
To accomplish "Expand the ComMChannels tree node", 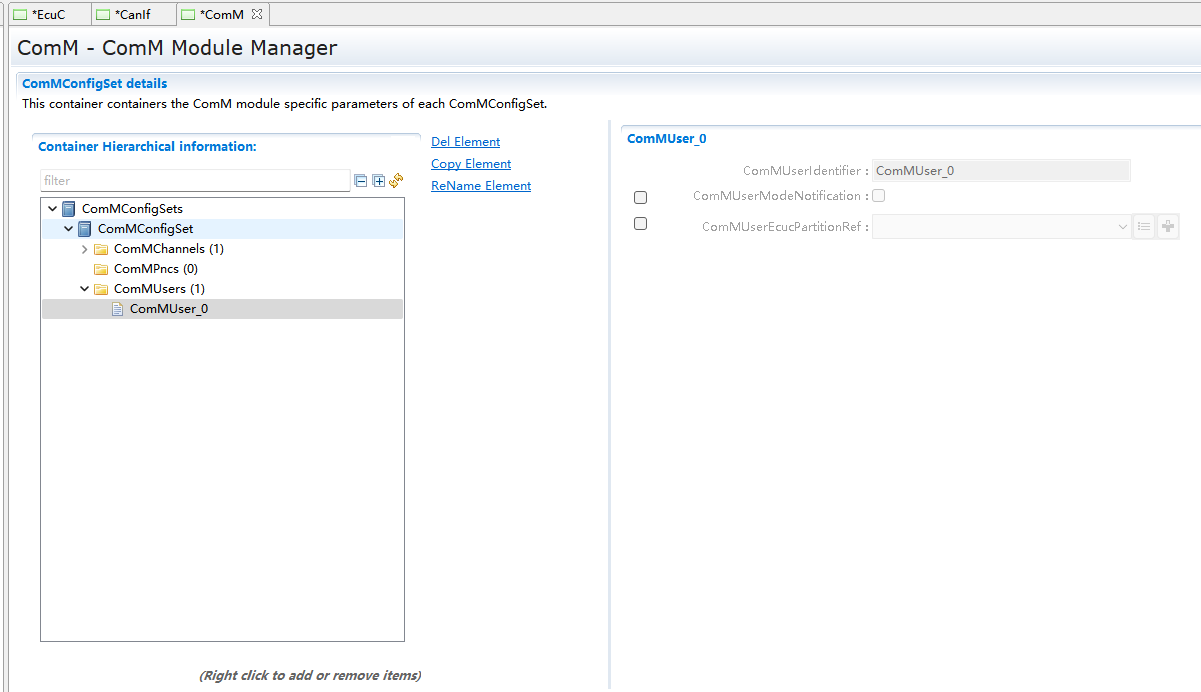I will (85, 249).
